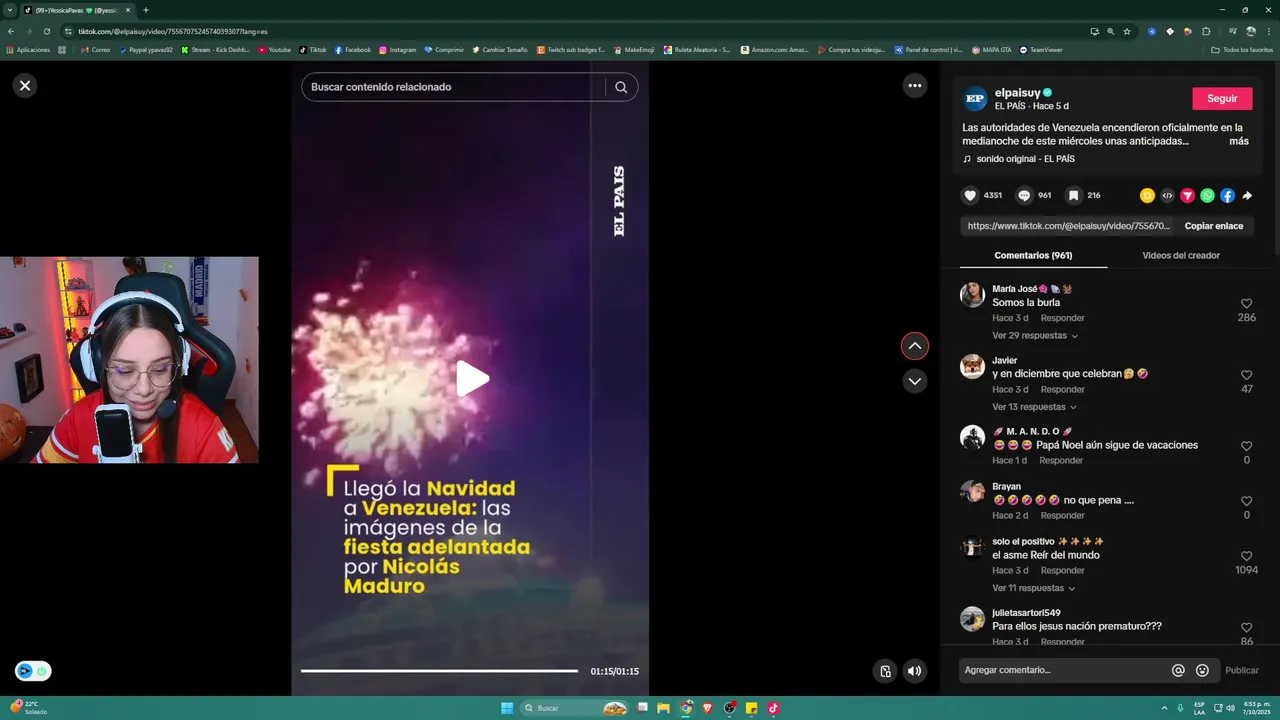Click the share arrow for more options
The height and width of the screenshot is (720, 1280).
[1247, 196]
